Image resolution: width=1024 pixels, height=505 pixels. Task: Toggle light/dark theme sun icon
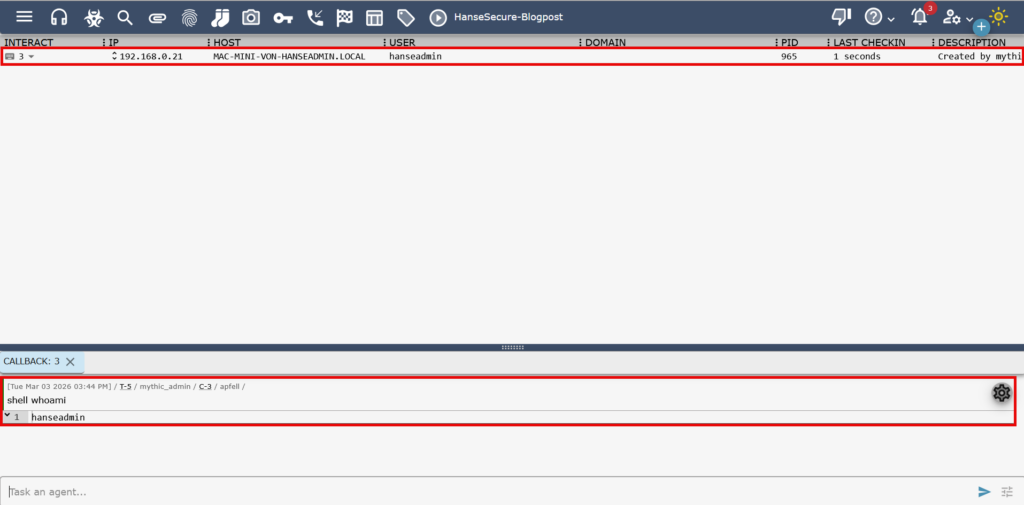(999, 16)
